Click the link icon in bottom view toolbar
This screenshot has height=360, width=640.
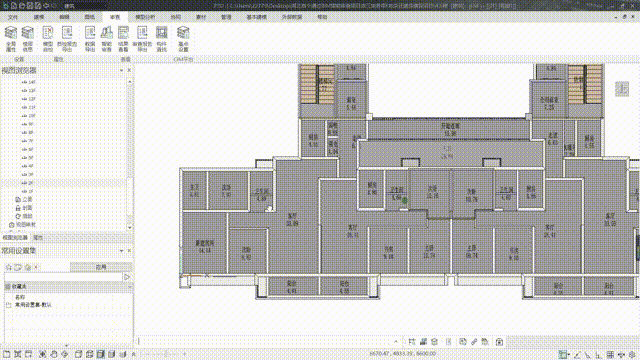[x=474, y=342]
